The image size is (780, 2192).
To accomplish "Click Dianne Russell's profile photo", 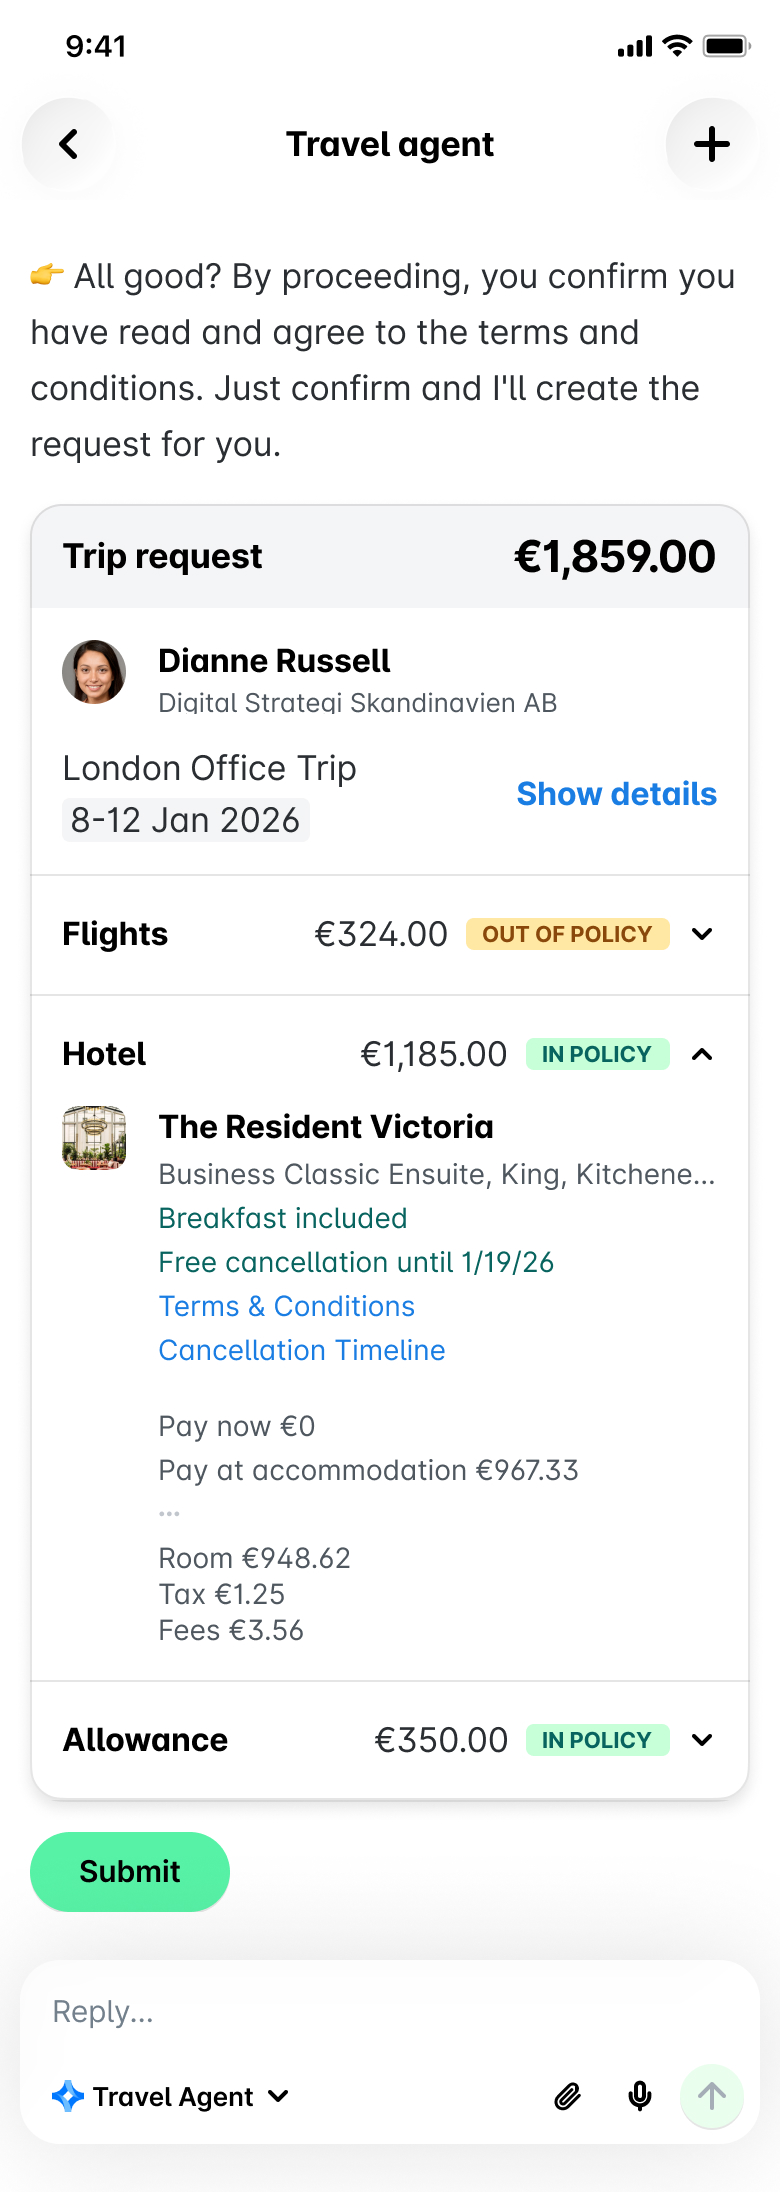I will click(94, 672).
